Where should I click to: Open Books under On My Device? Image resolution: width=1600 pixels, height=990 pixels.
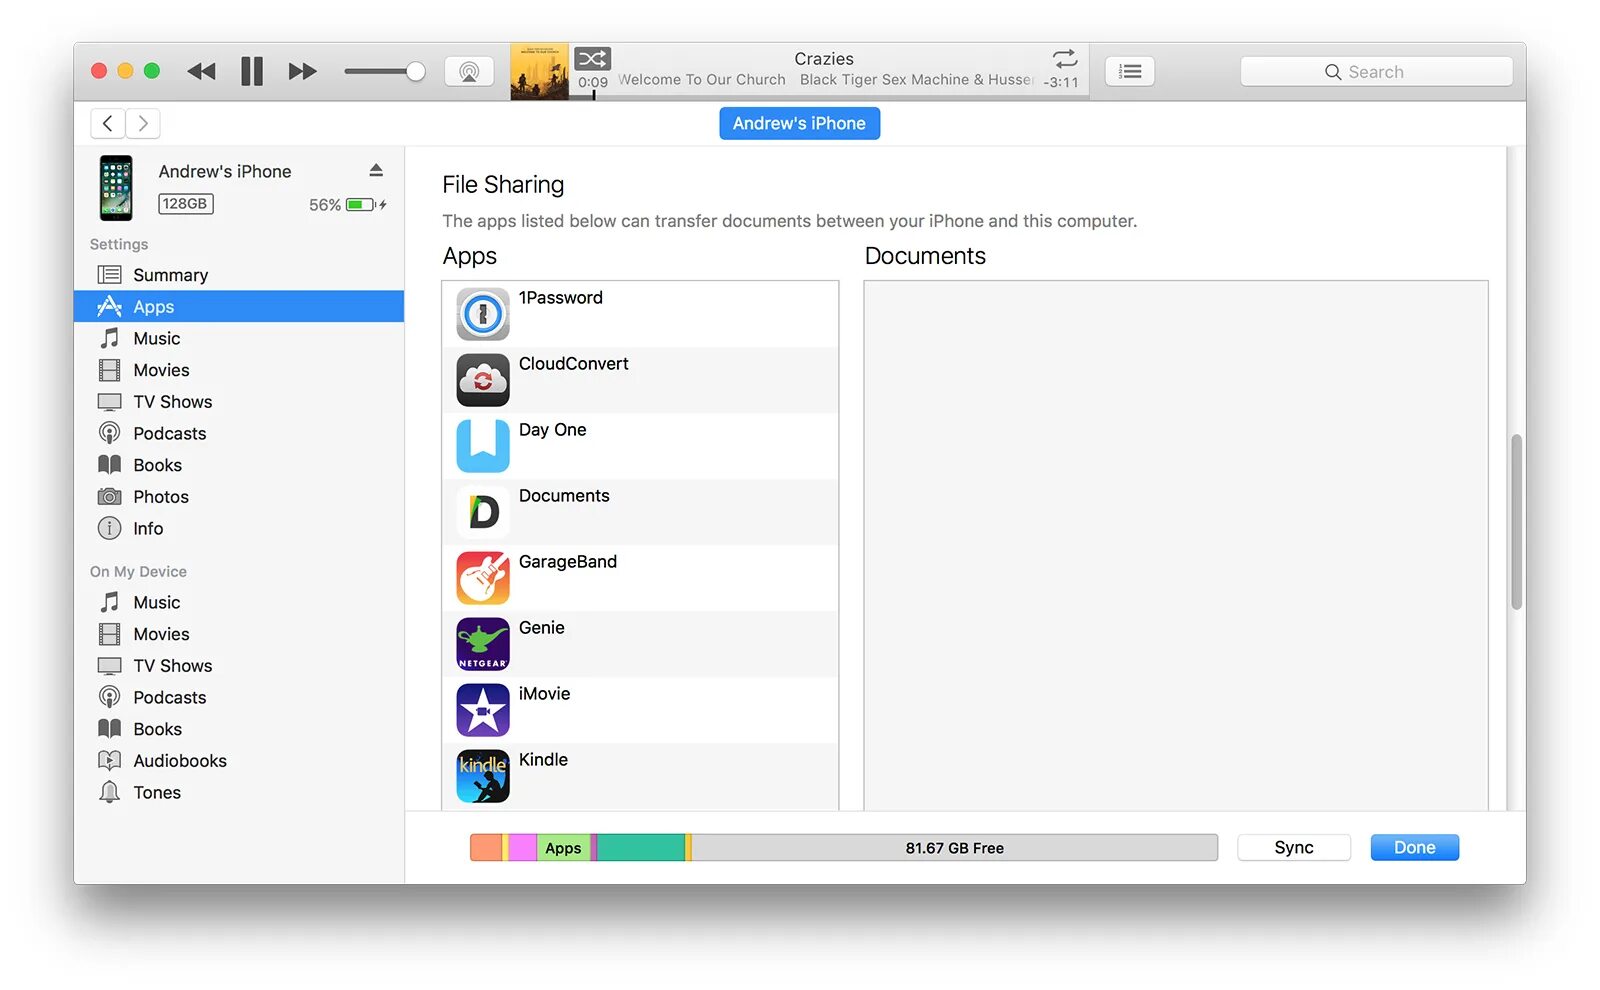(x=239, y=729)
